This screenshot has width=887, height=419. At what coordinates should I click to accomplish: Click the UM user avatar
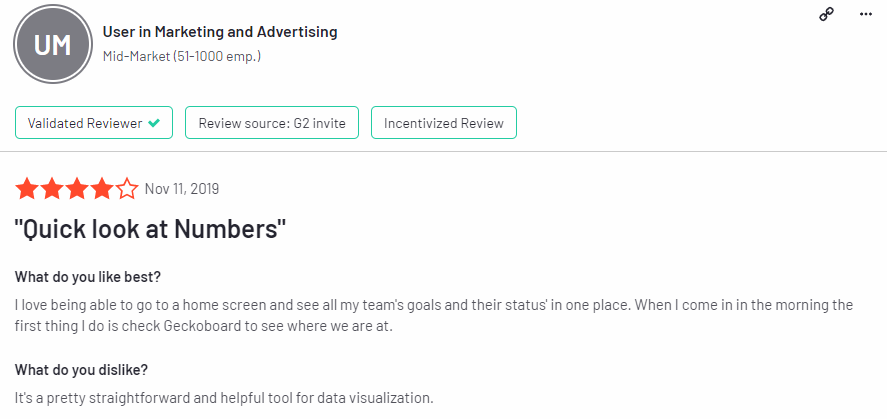[51, 45]
